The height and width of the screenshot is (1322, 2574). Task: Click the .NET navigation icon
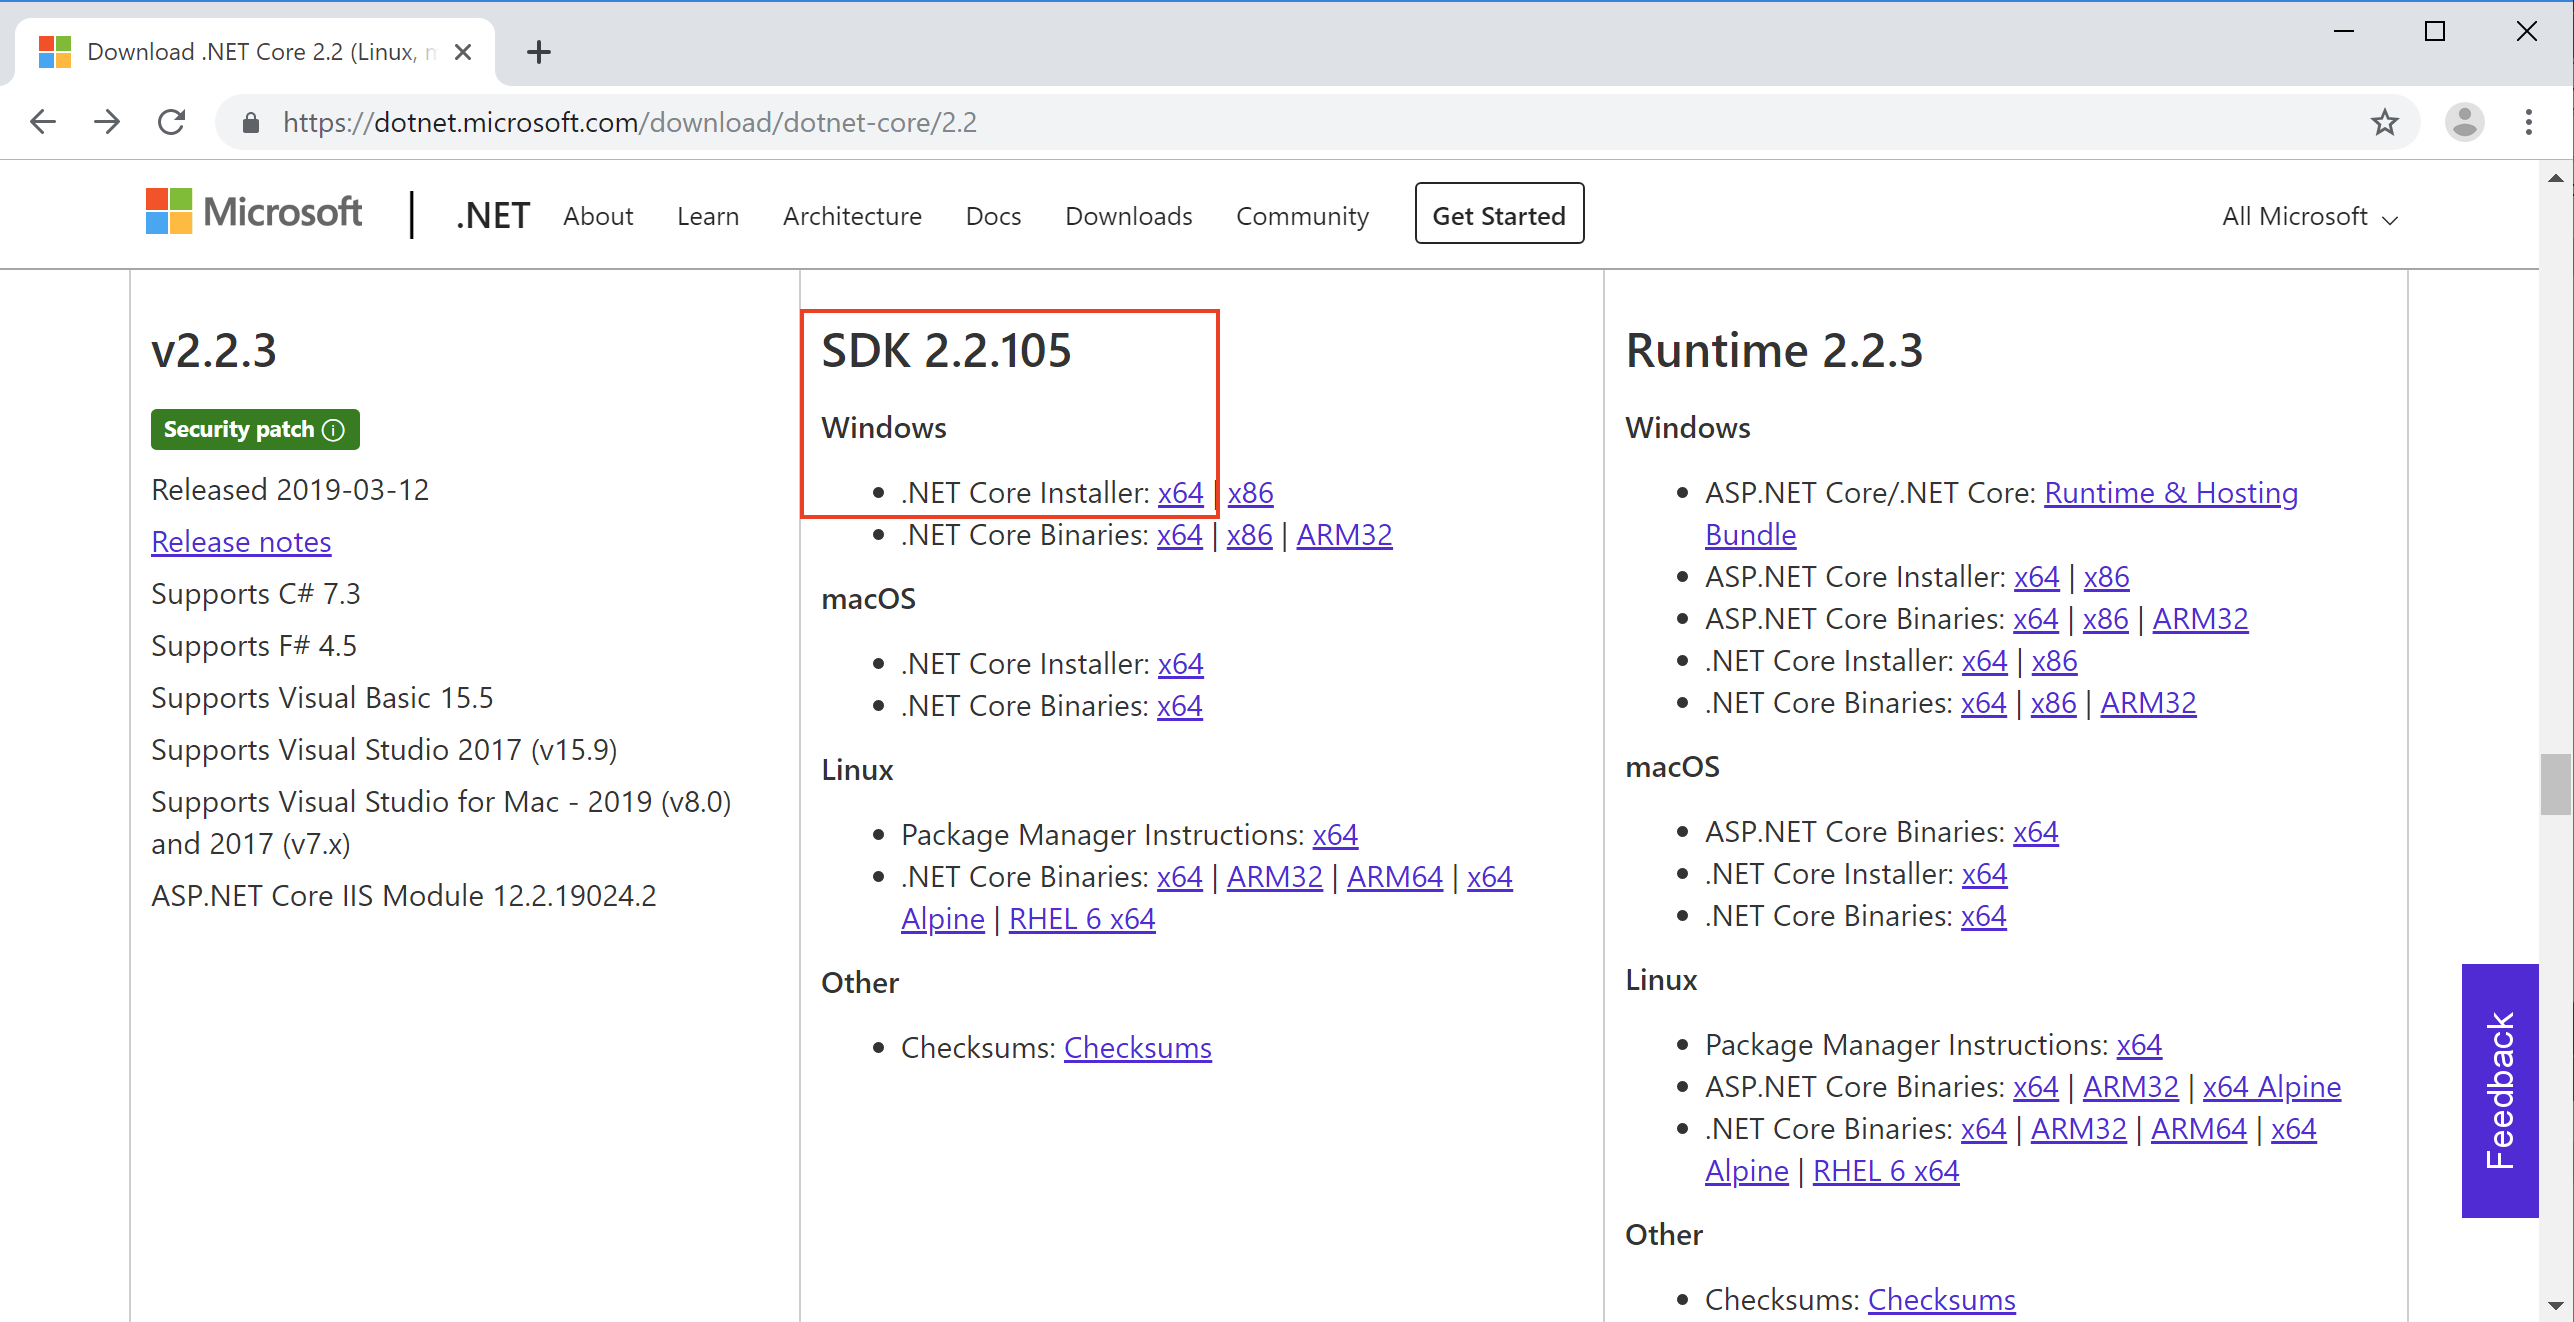tap(489, 216)
